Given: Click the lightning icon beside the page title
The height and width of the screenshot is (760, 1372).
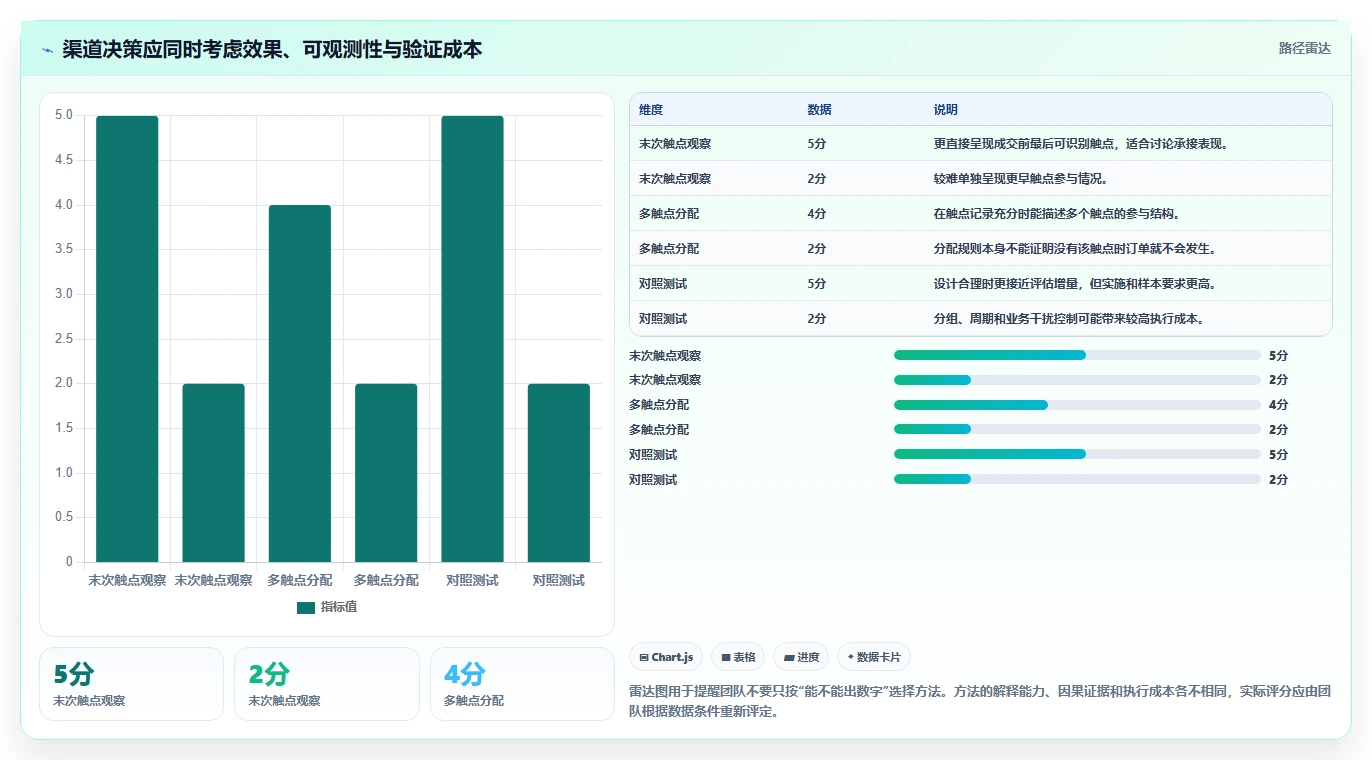Looking at the screenshot, I should (48, 50).
